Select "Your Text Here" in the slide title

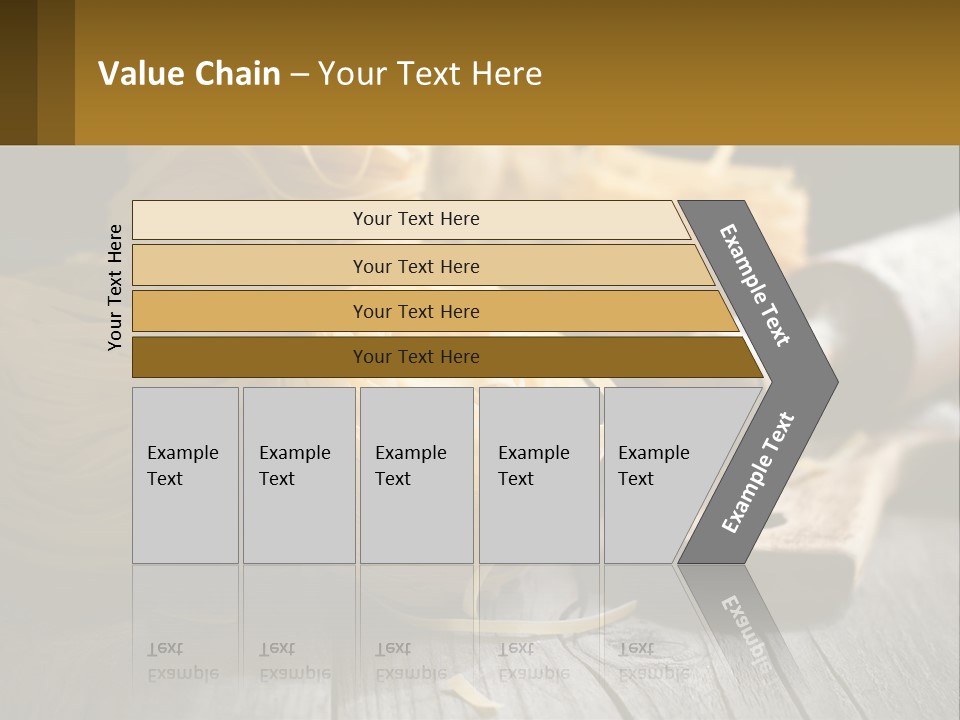pos(430,74)
